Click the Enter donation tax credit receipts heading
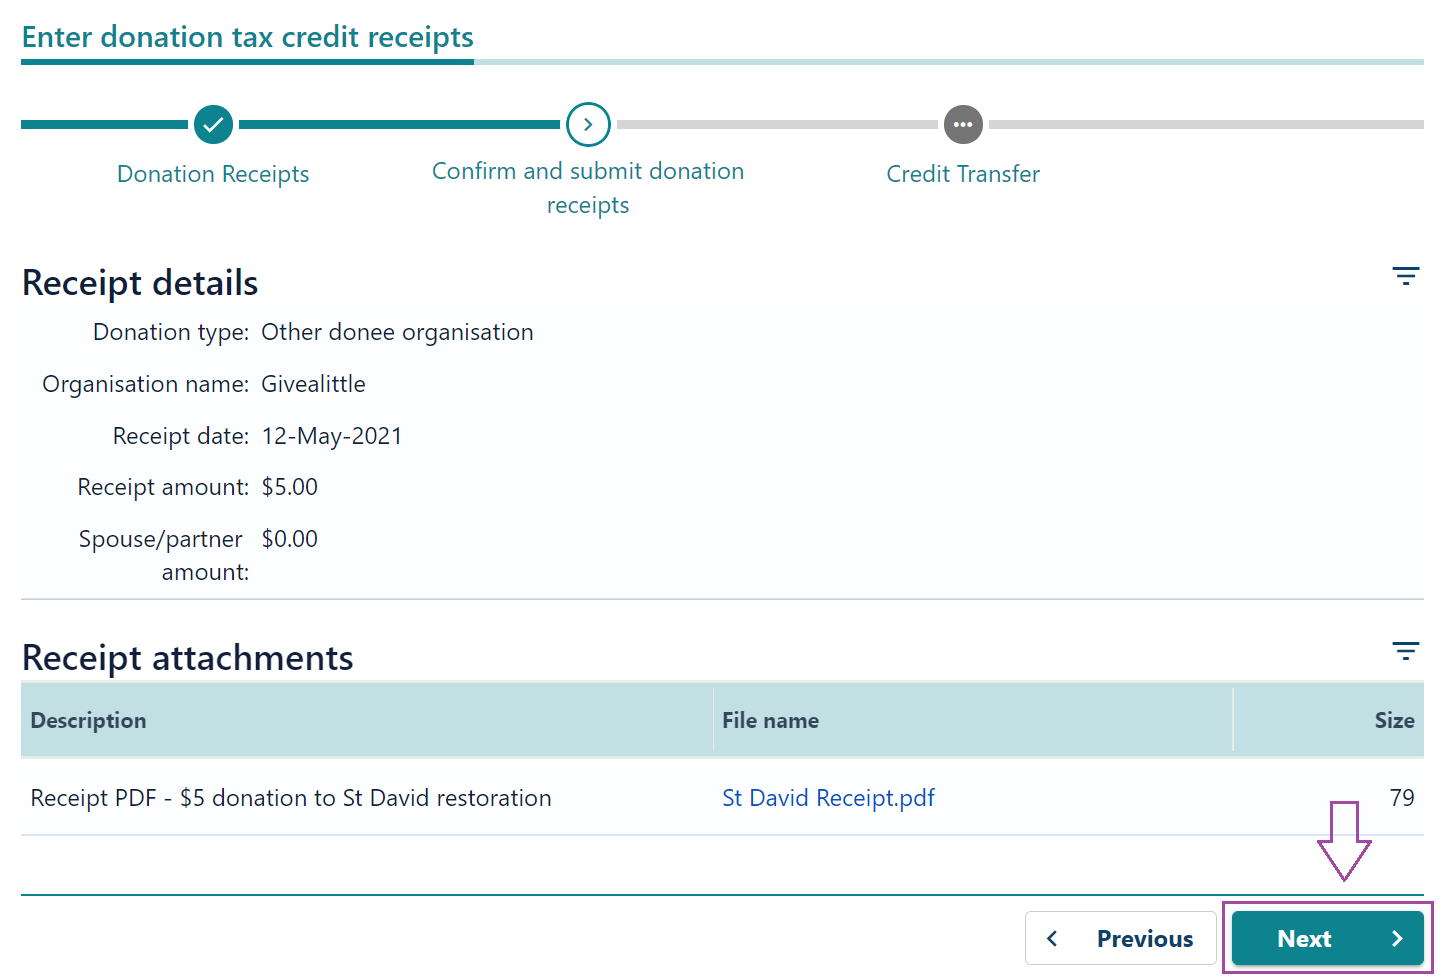The image size is (1446, 979). [248, 37]
